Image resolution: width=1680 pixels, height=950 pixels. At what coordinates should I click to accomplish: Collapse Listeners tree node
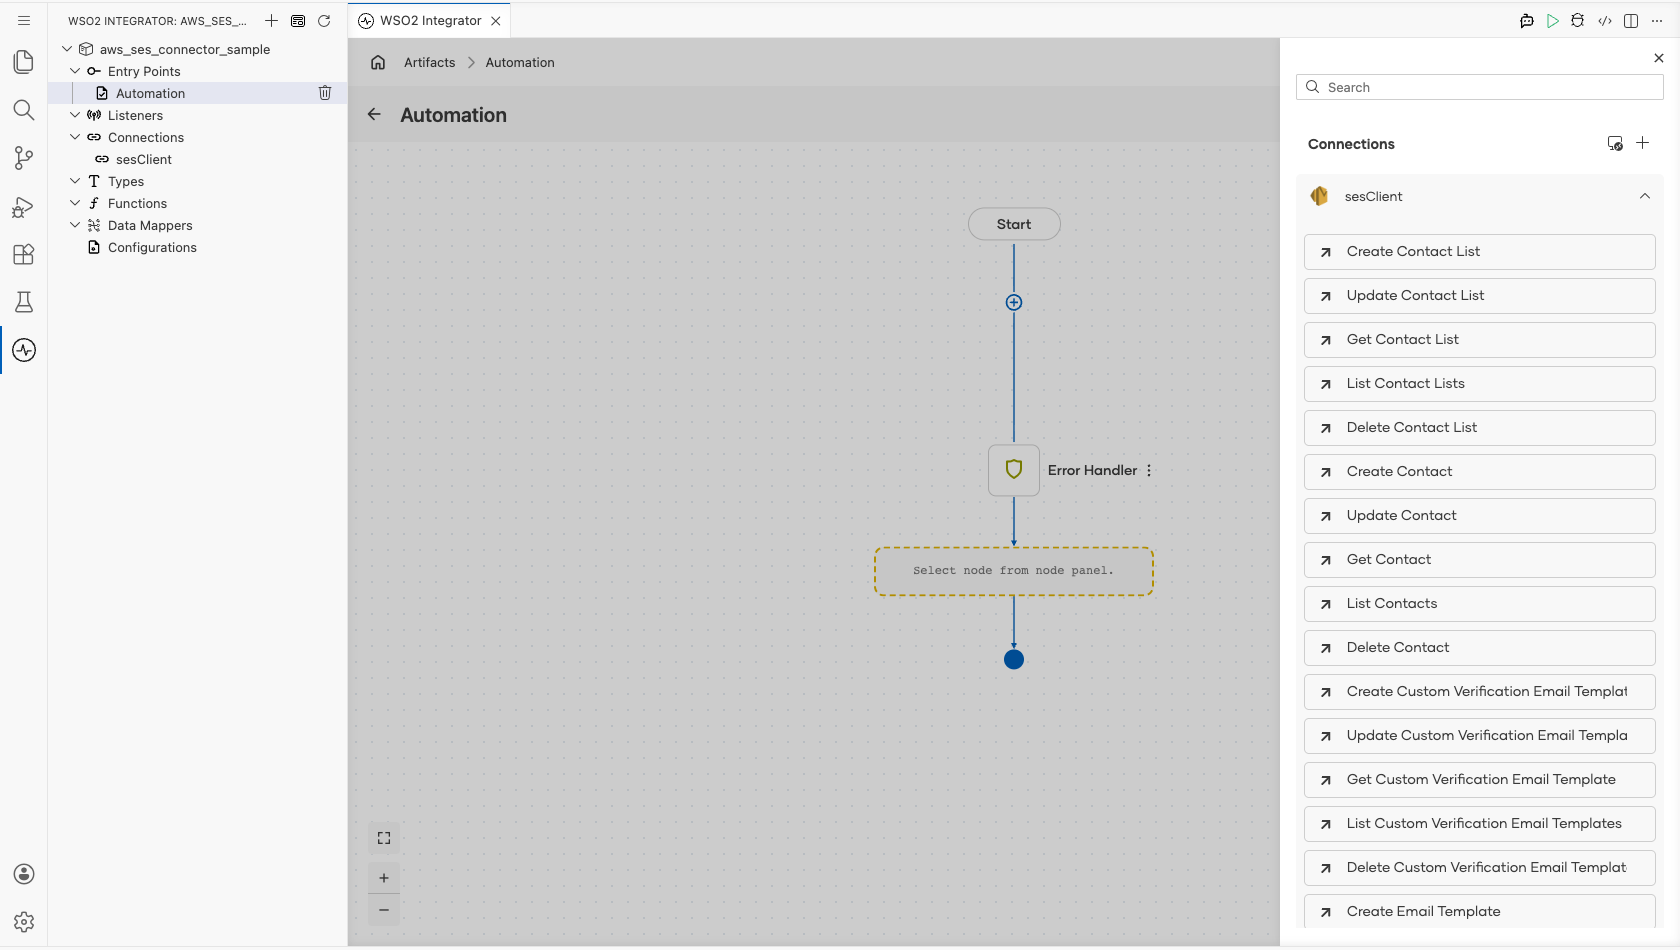point(75,115)
